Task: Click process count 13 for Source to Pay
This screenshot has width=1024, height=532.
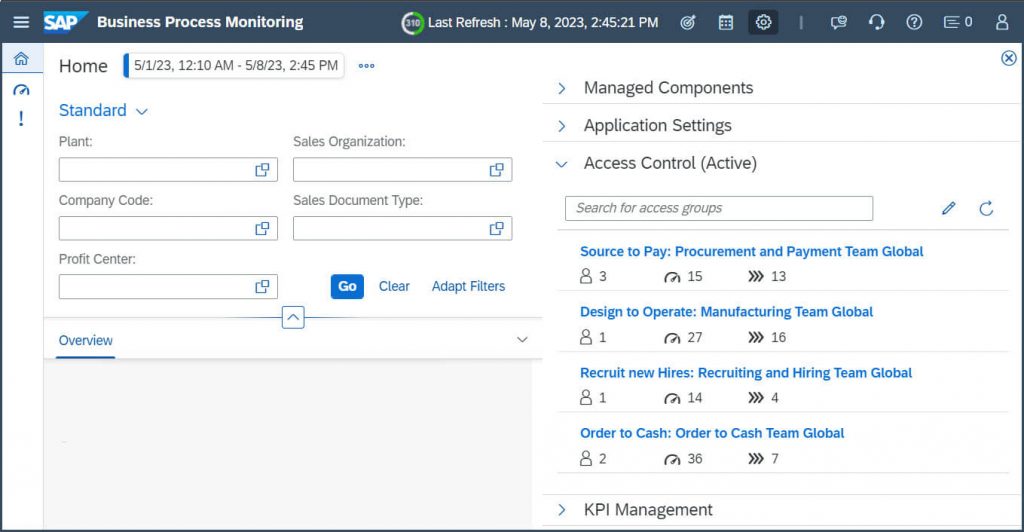Action: point(767,277)
